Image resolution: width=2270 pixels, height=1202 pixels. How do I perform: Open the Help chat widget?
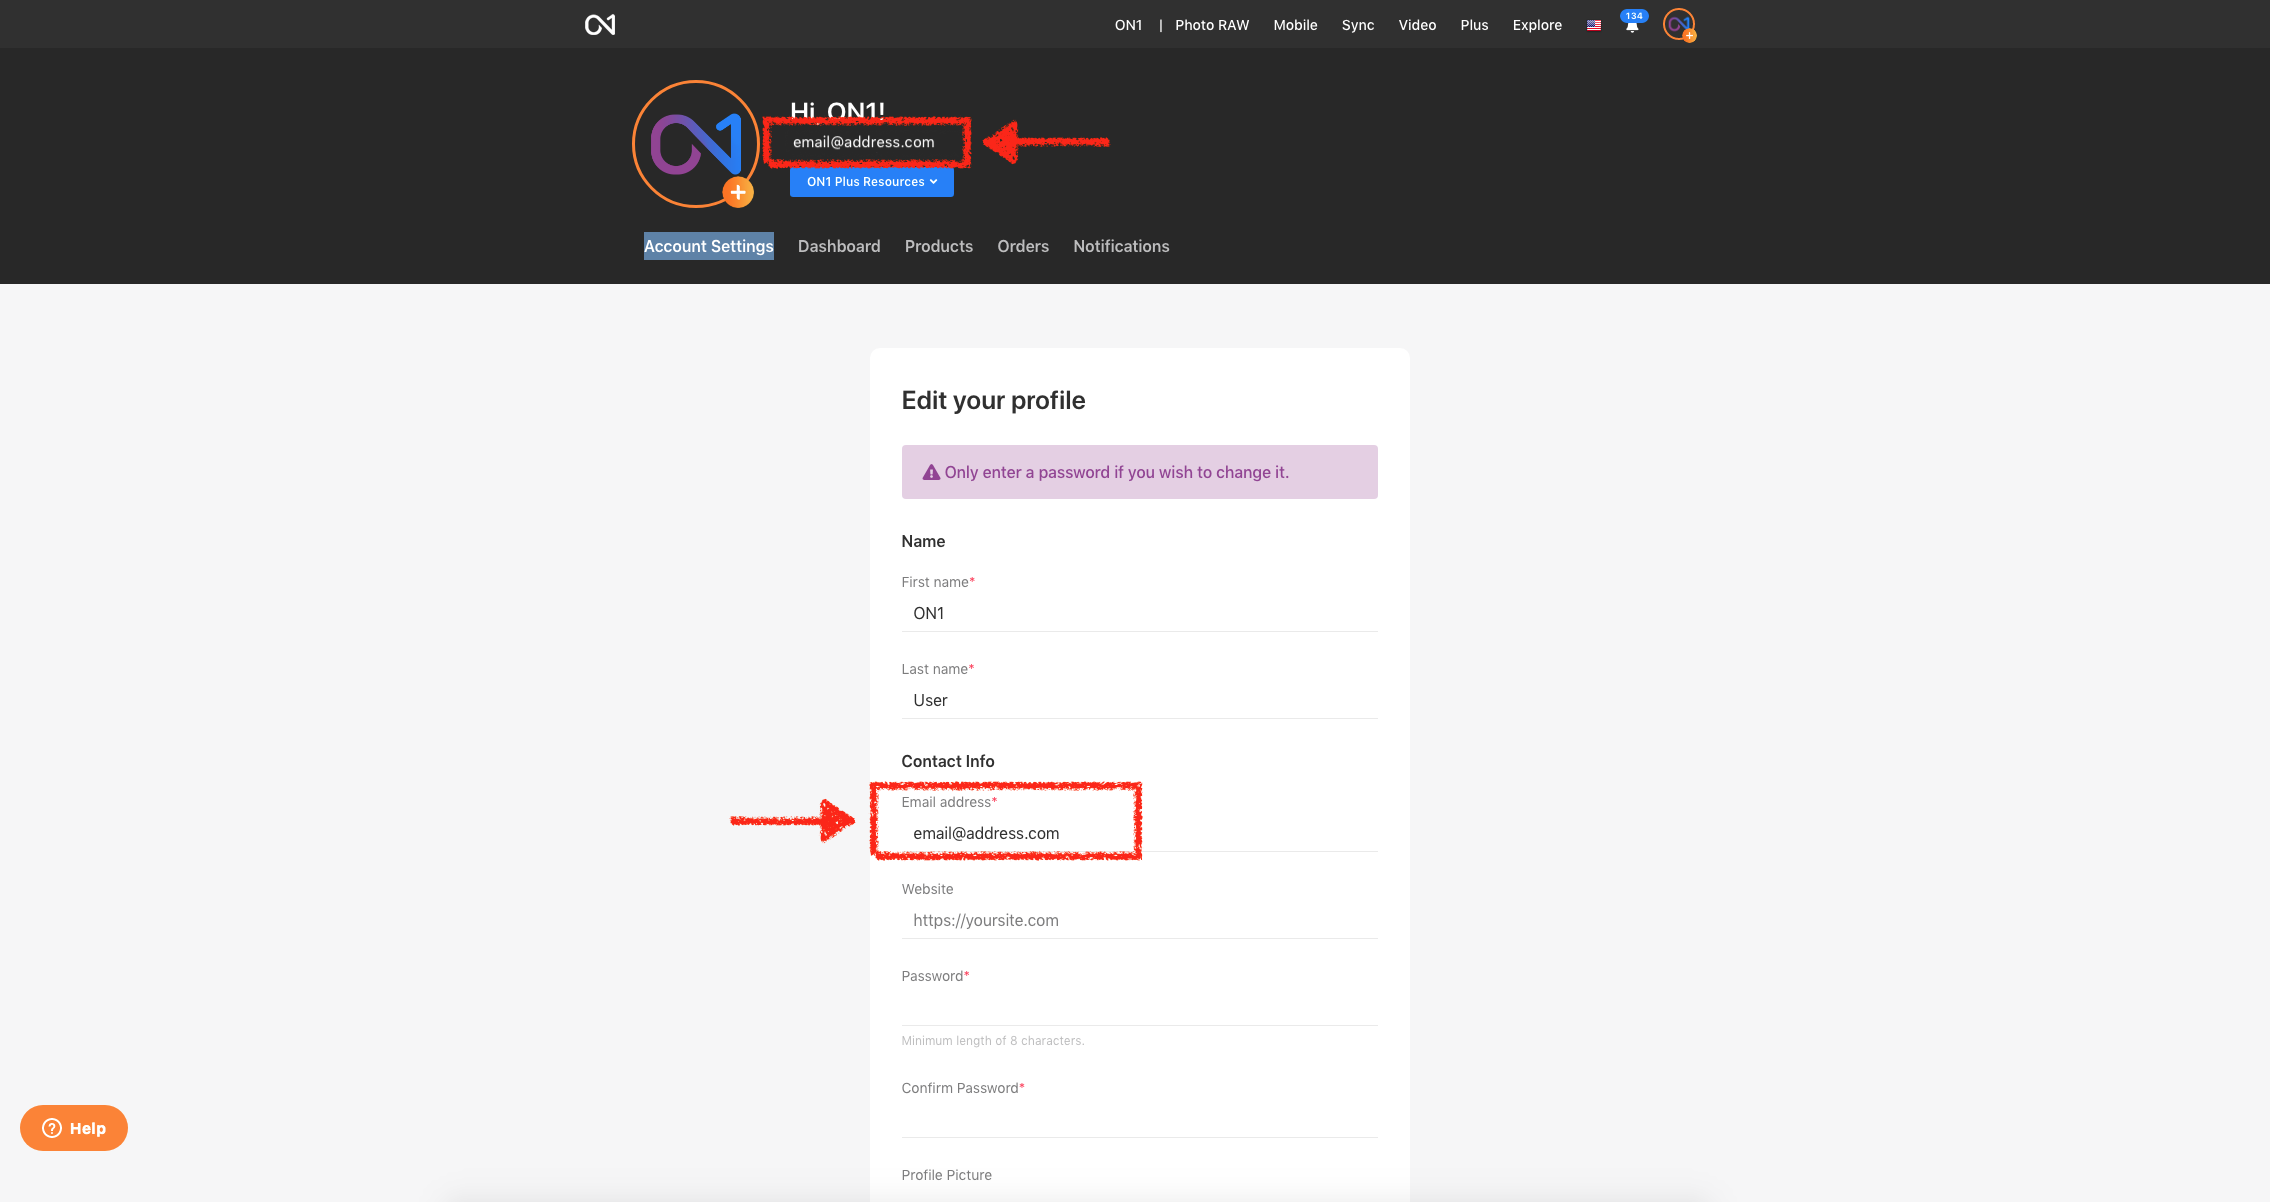pos(74,1128)
